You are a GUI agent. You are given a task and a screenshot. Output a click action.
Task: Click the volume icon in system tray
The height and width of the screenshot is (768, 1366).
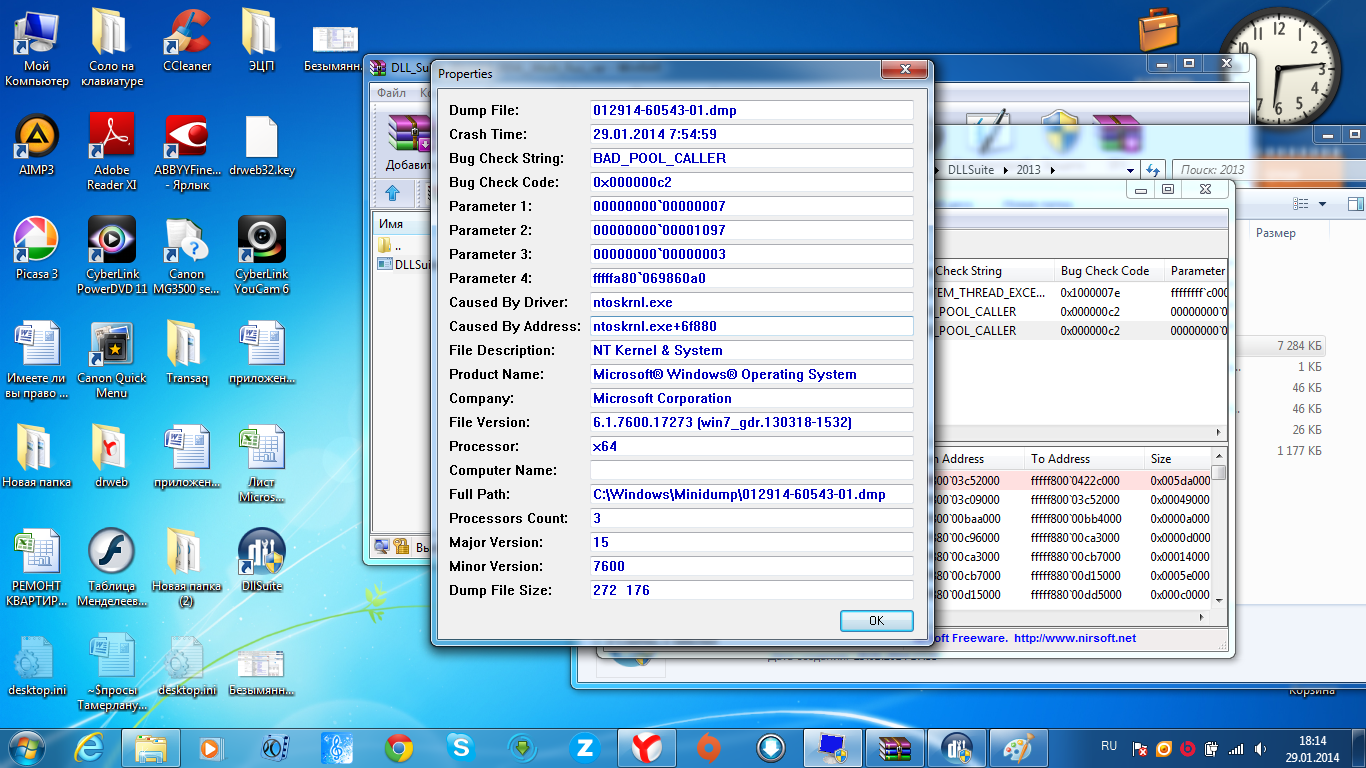click(1261, 748)
